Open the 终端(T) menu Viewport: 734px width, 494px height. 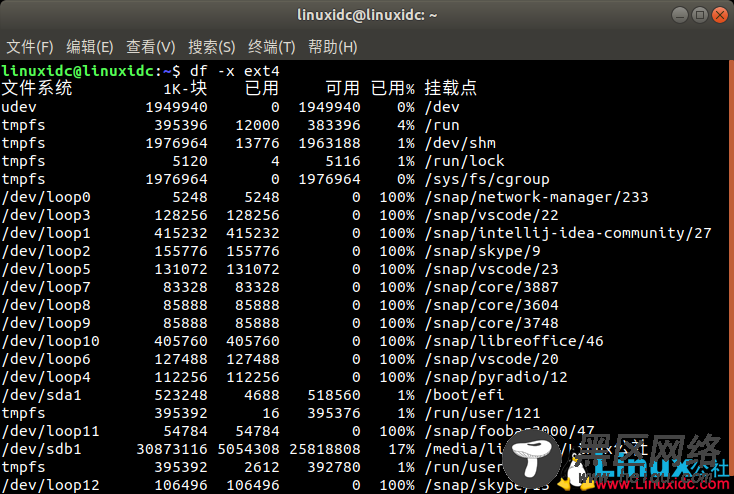click(272, 47)
